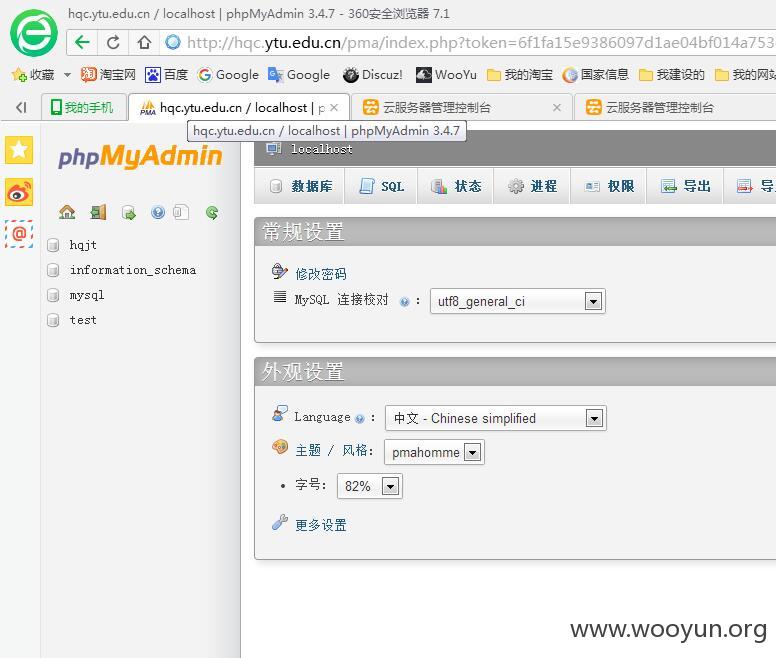776x658 pixels.
Task: Click 主题 / 风格 theme link
Action: (332, 450)
